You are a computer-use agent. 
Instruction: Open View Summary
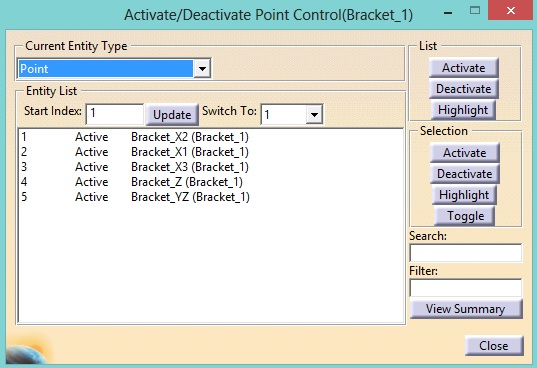(466, 309)
